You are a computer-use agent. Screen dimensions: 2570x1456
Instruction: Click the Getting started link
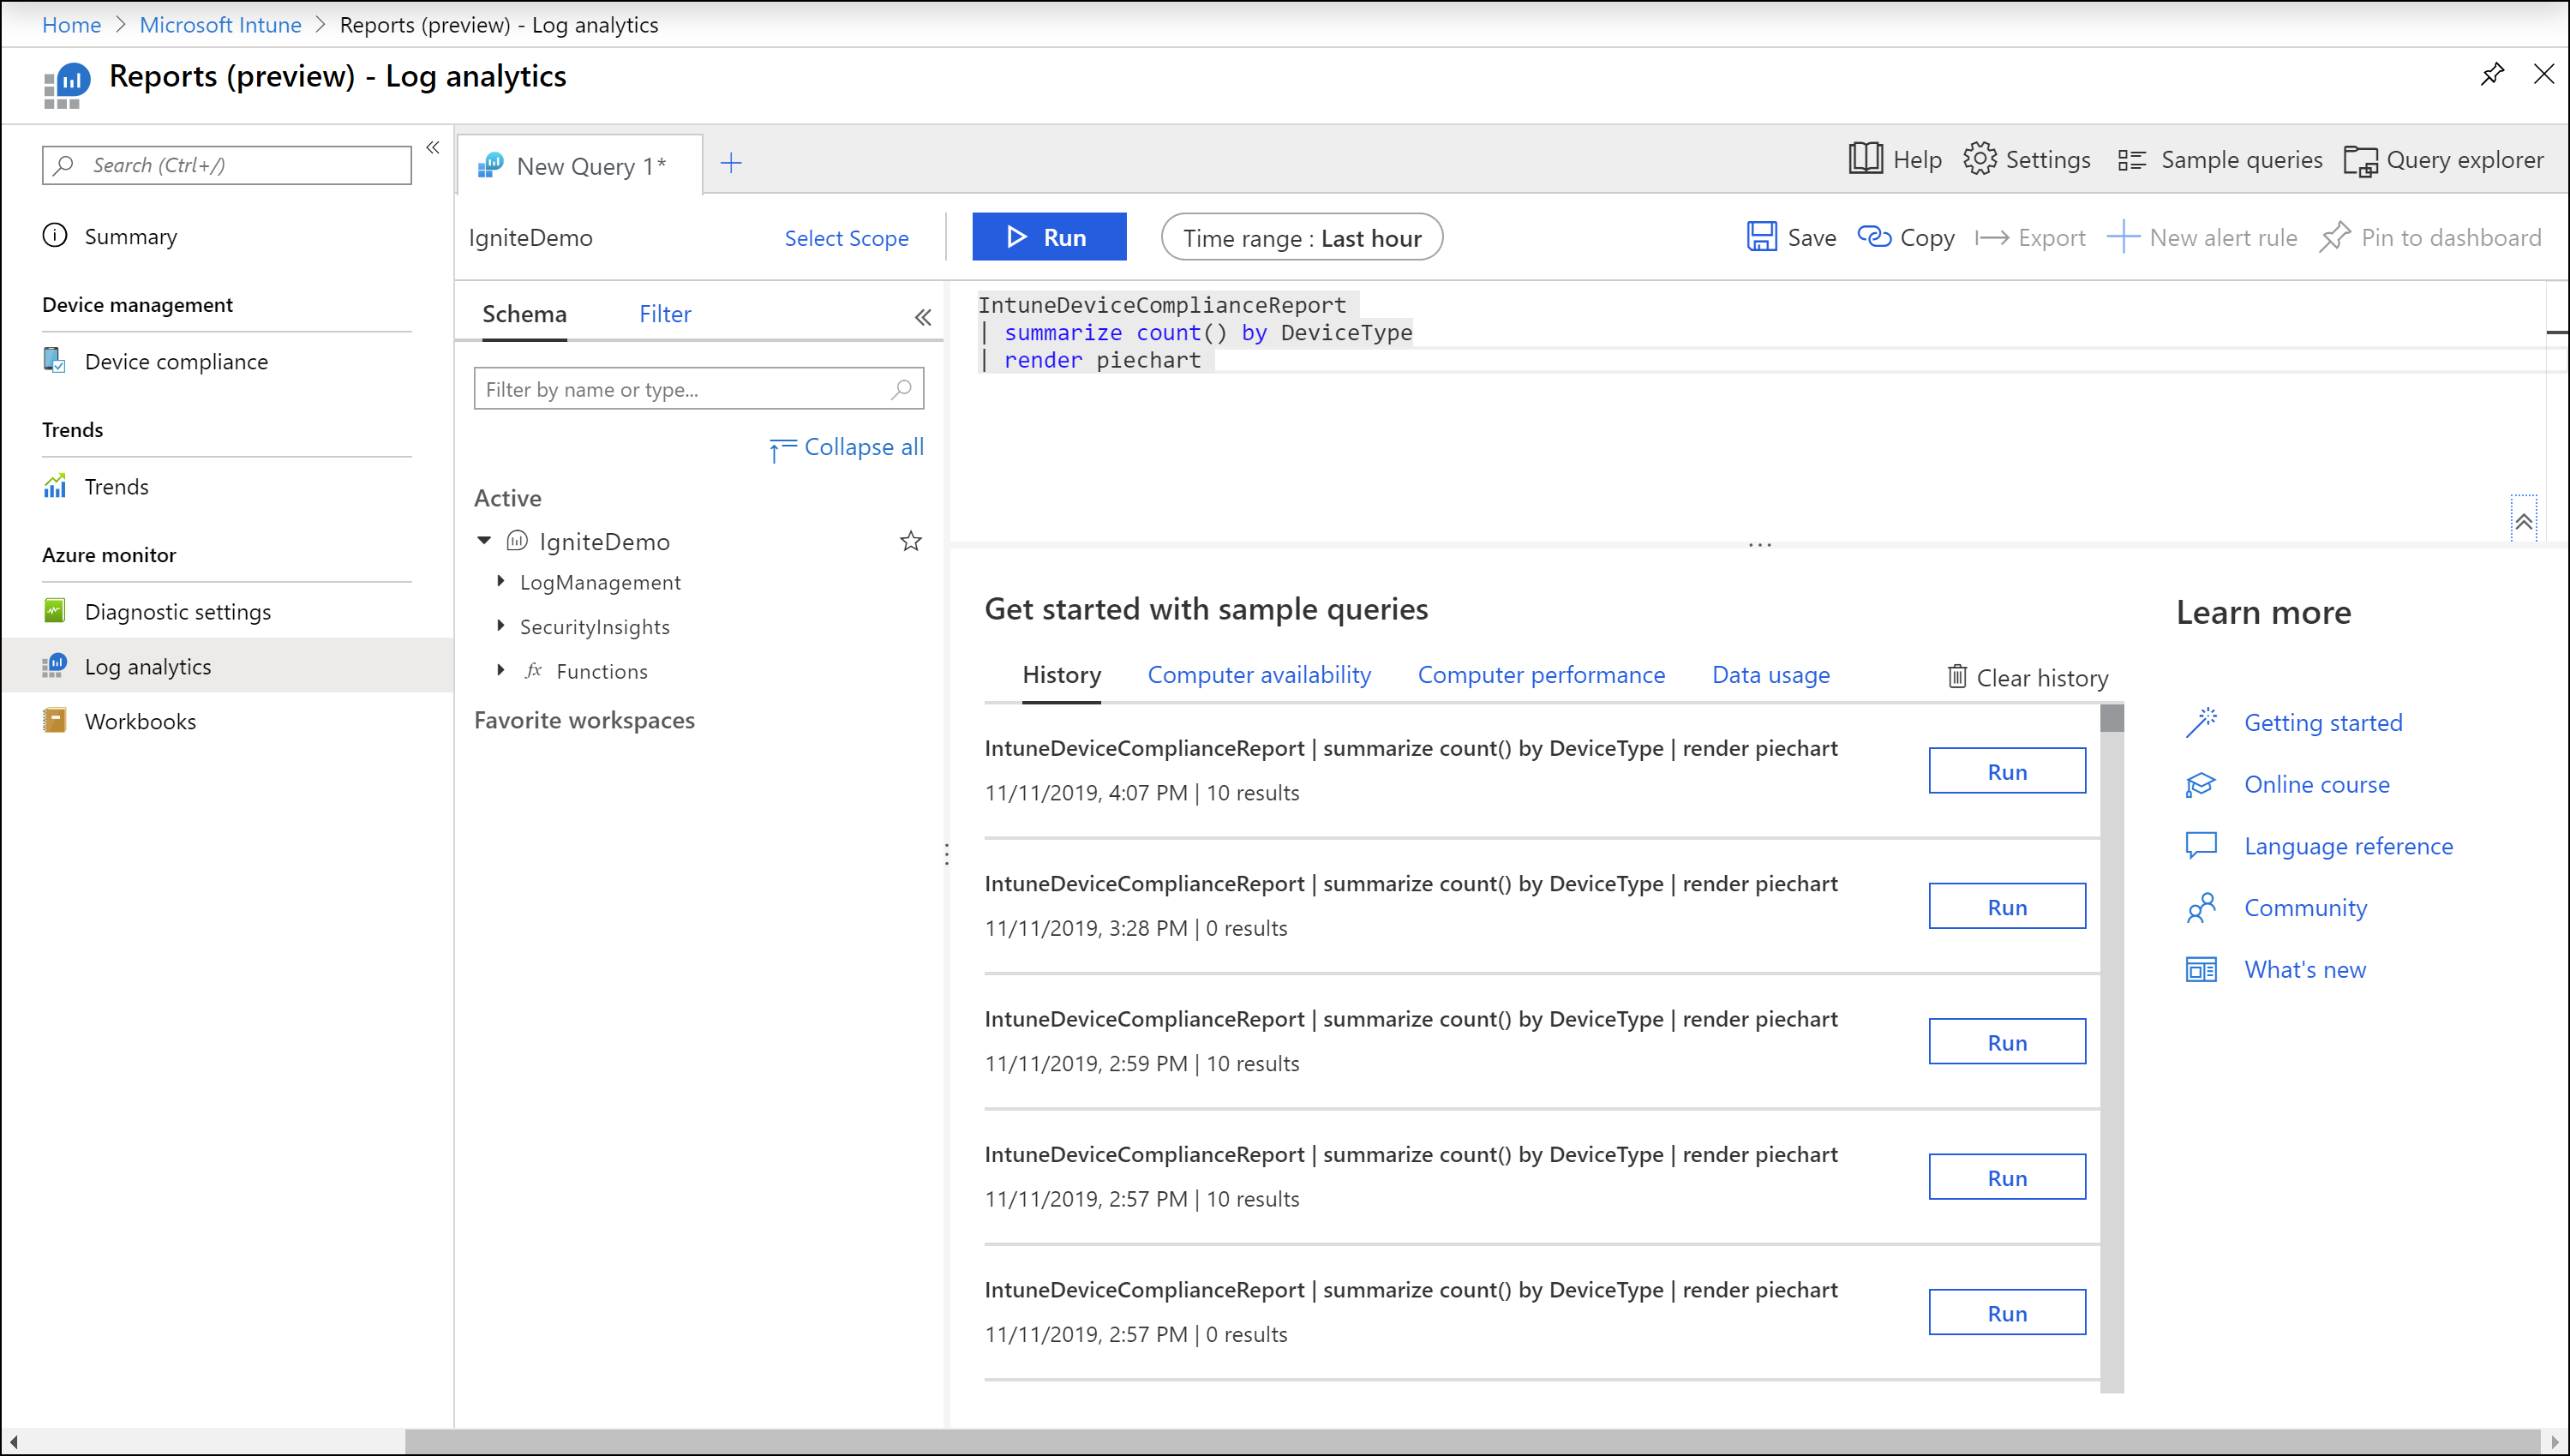pyautogui.click(x=2321, y=720)
